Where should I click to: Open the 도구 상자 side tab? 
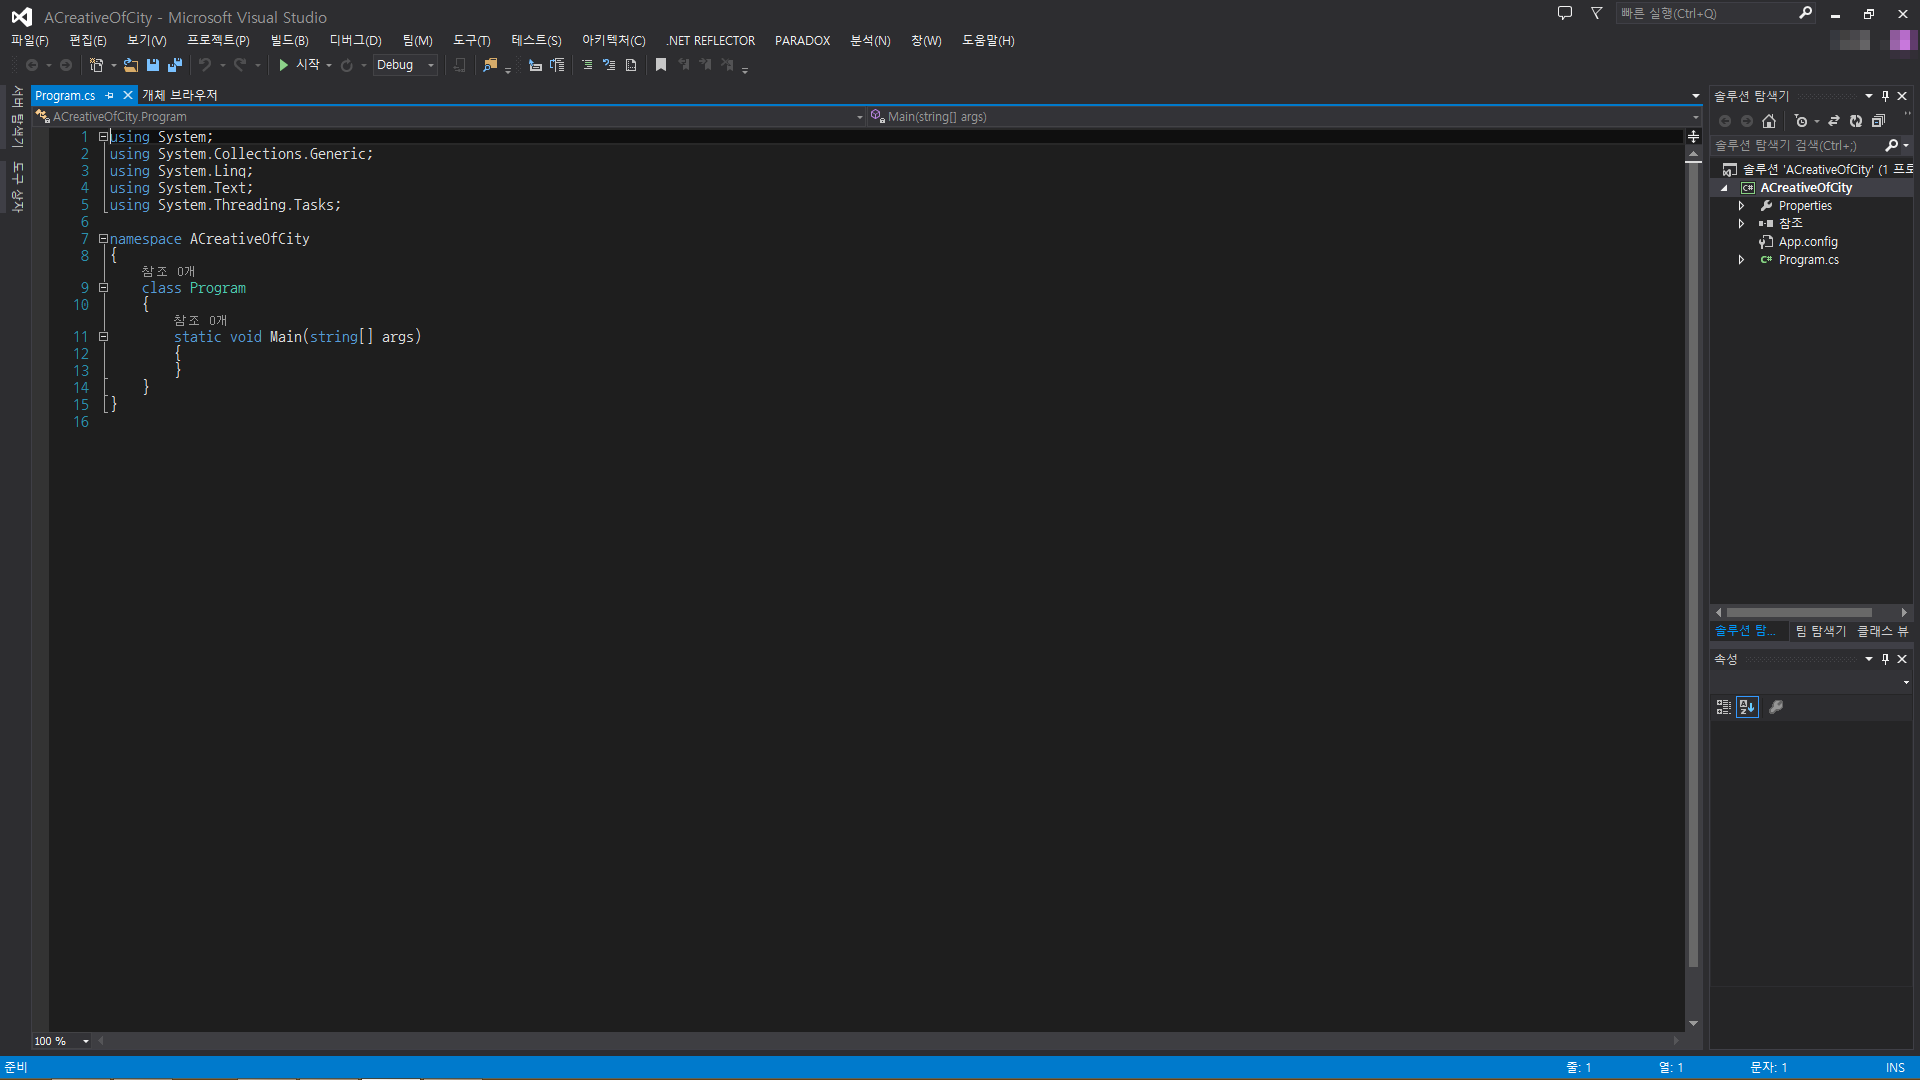point(16,187)
